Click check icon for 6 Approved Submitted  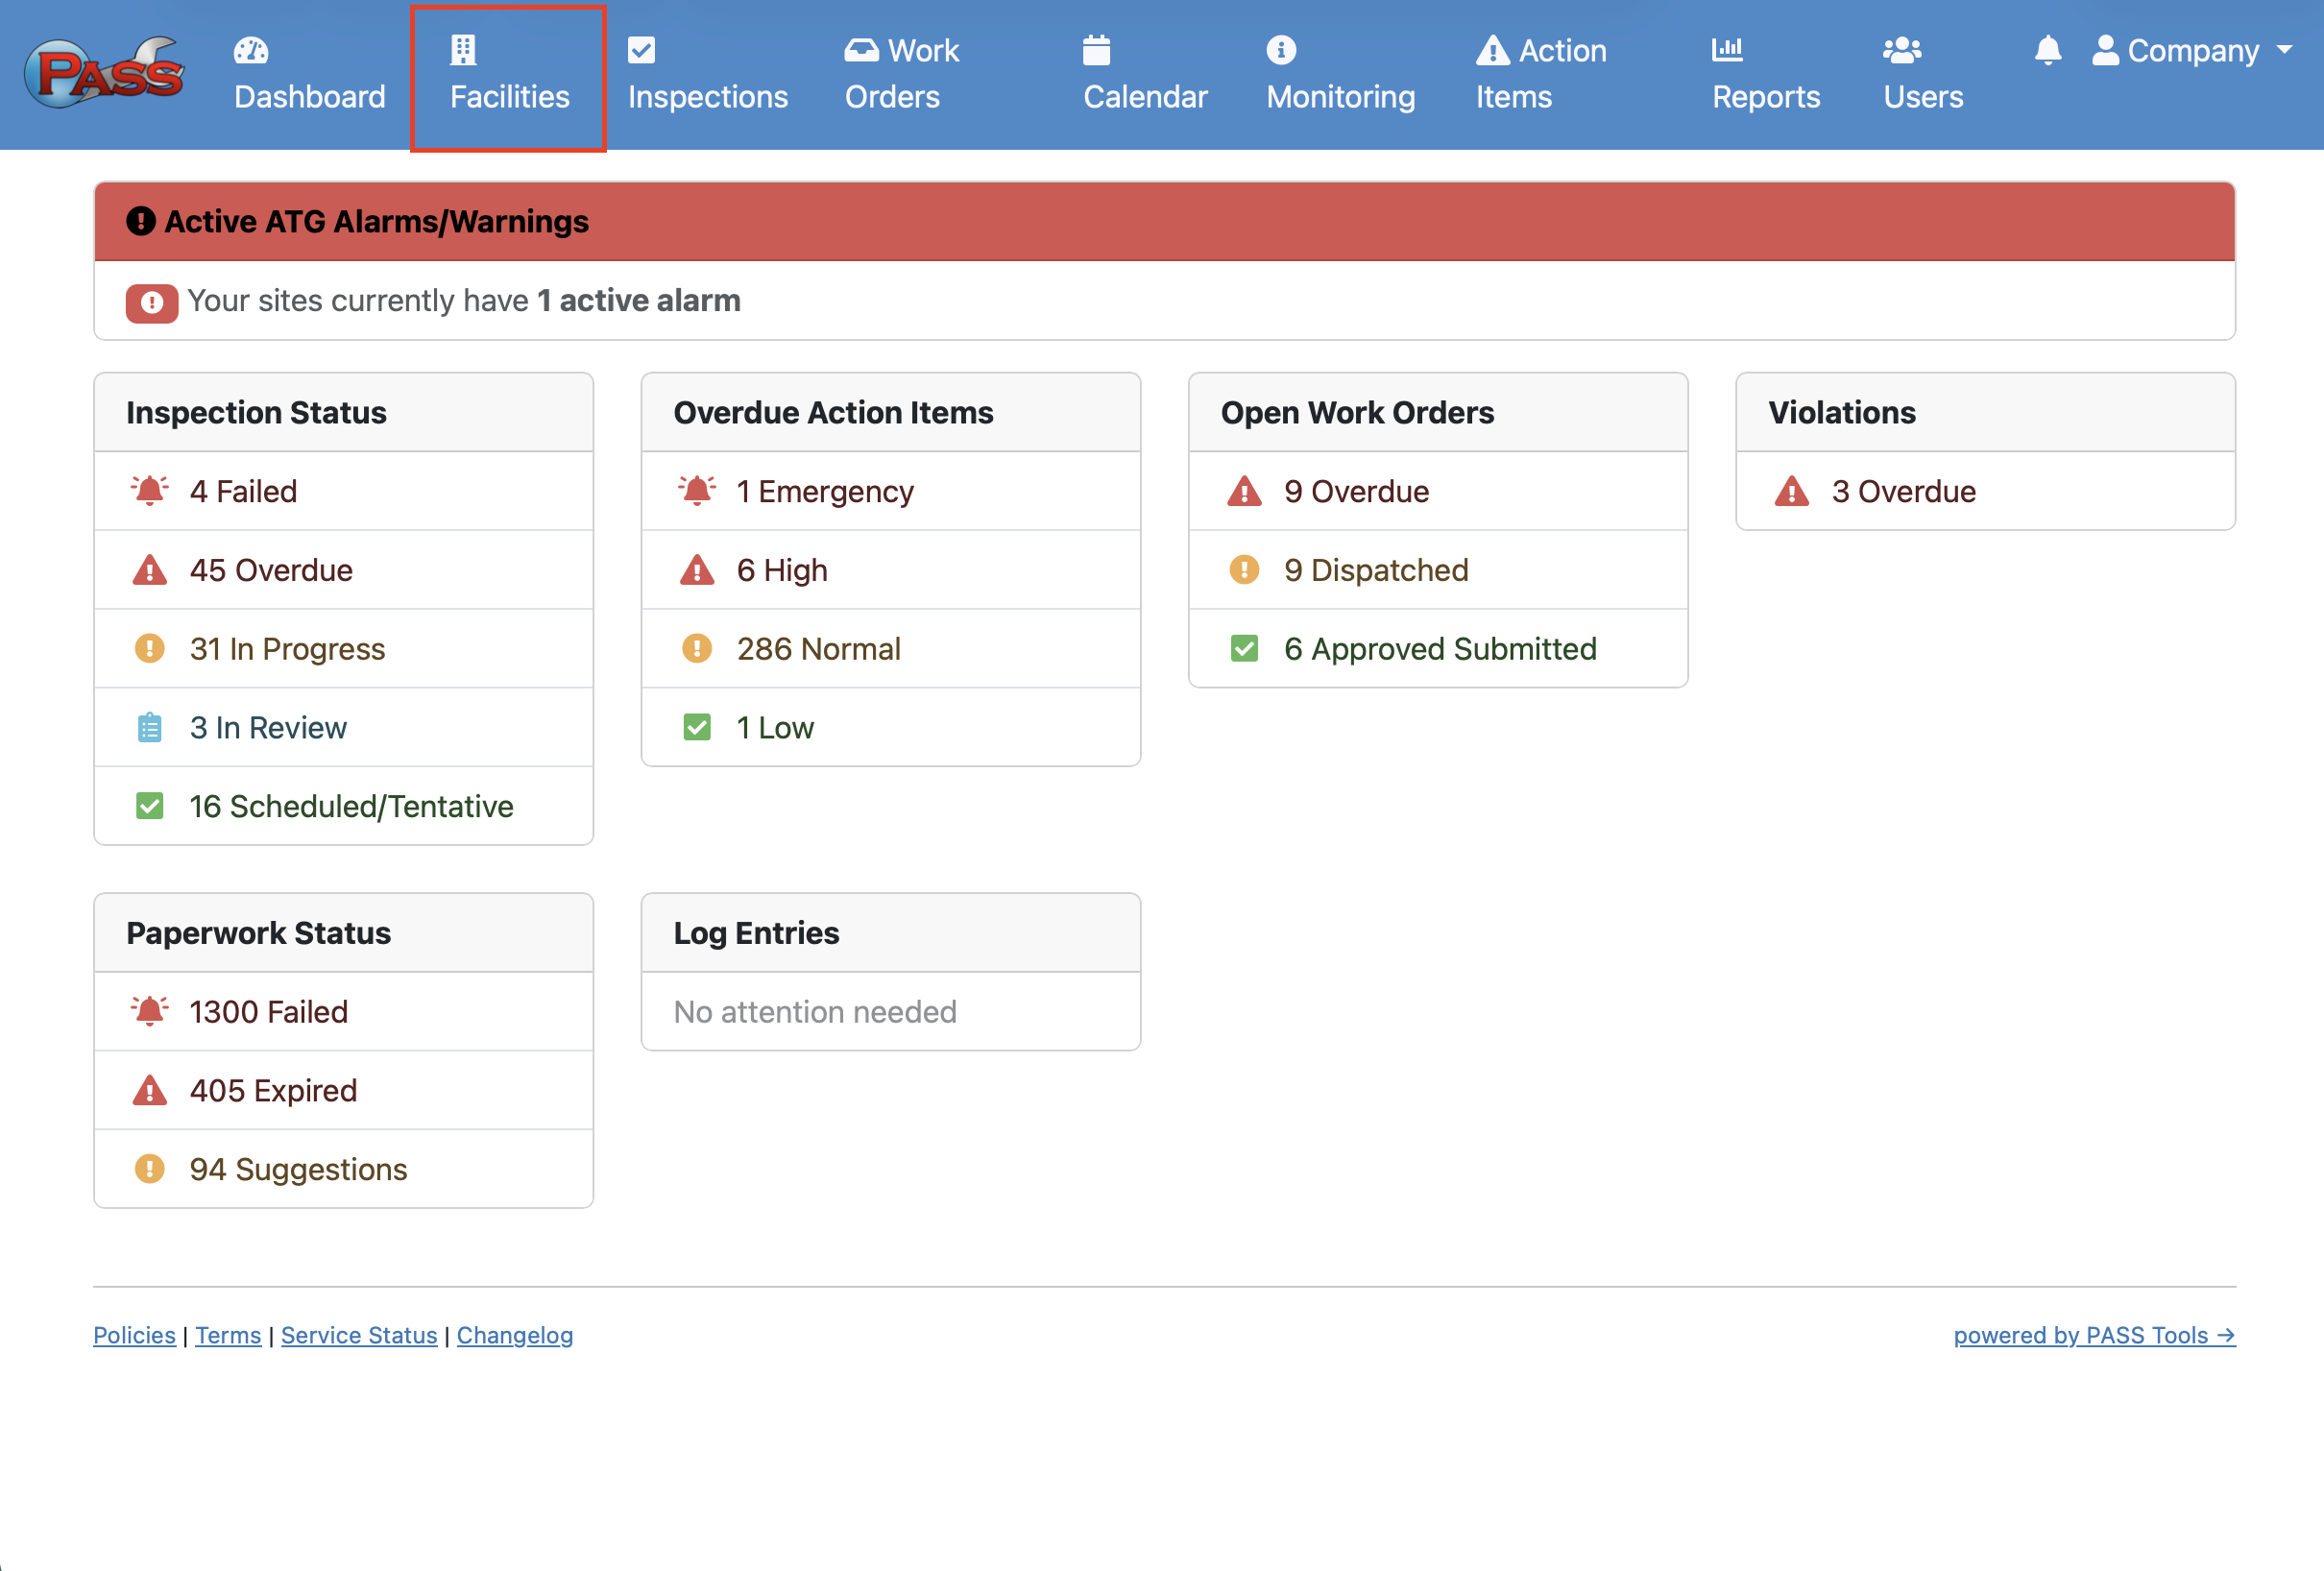(x=1244, y=649)
